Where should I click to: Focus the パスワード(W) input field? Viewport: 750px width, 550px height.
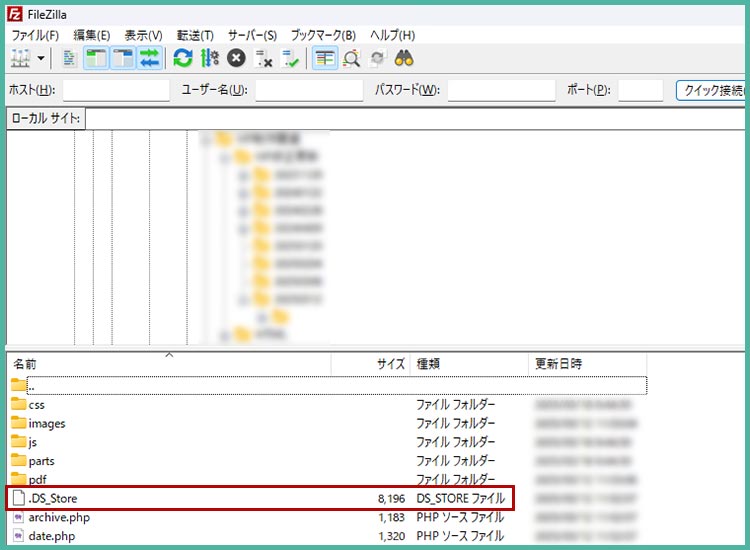click(x=501, y=90)
